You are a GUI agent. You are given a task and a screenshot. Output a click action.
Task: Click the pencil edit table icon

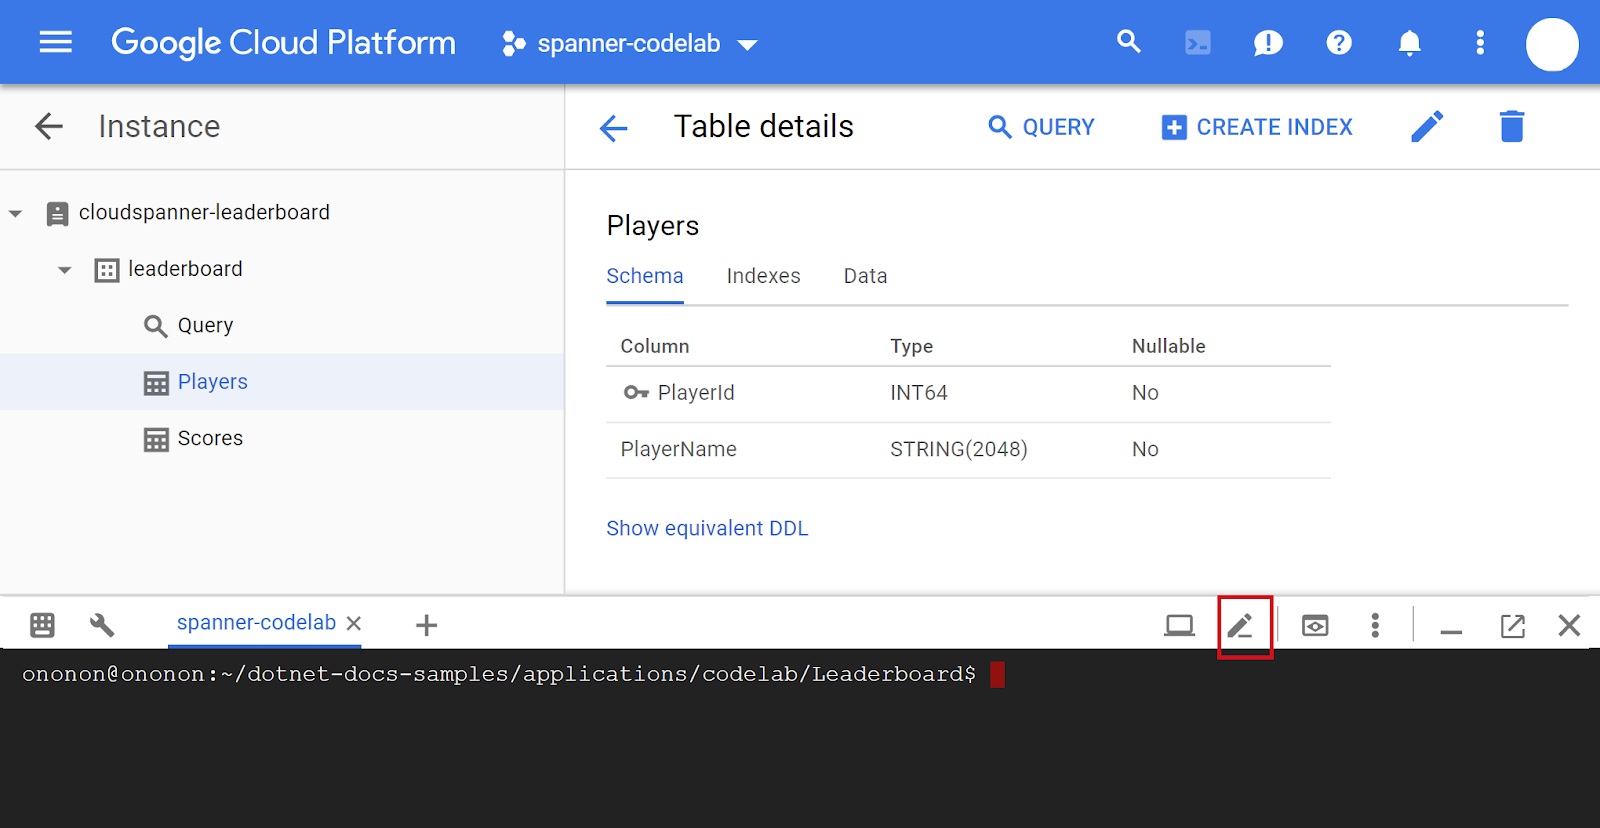pos(1427,127)
